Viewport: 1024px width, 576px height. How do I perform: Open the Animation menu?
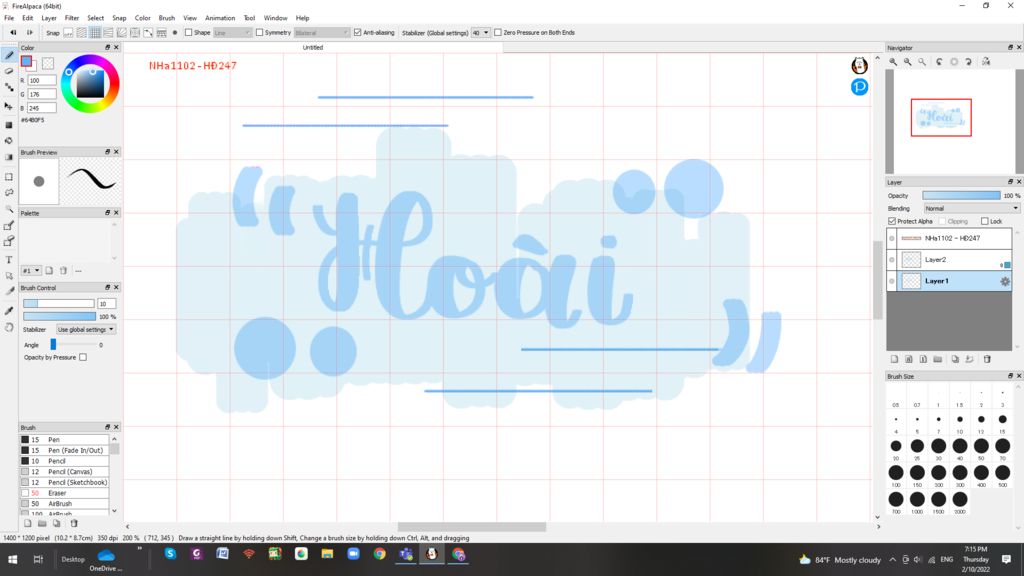coord(220,18)
